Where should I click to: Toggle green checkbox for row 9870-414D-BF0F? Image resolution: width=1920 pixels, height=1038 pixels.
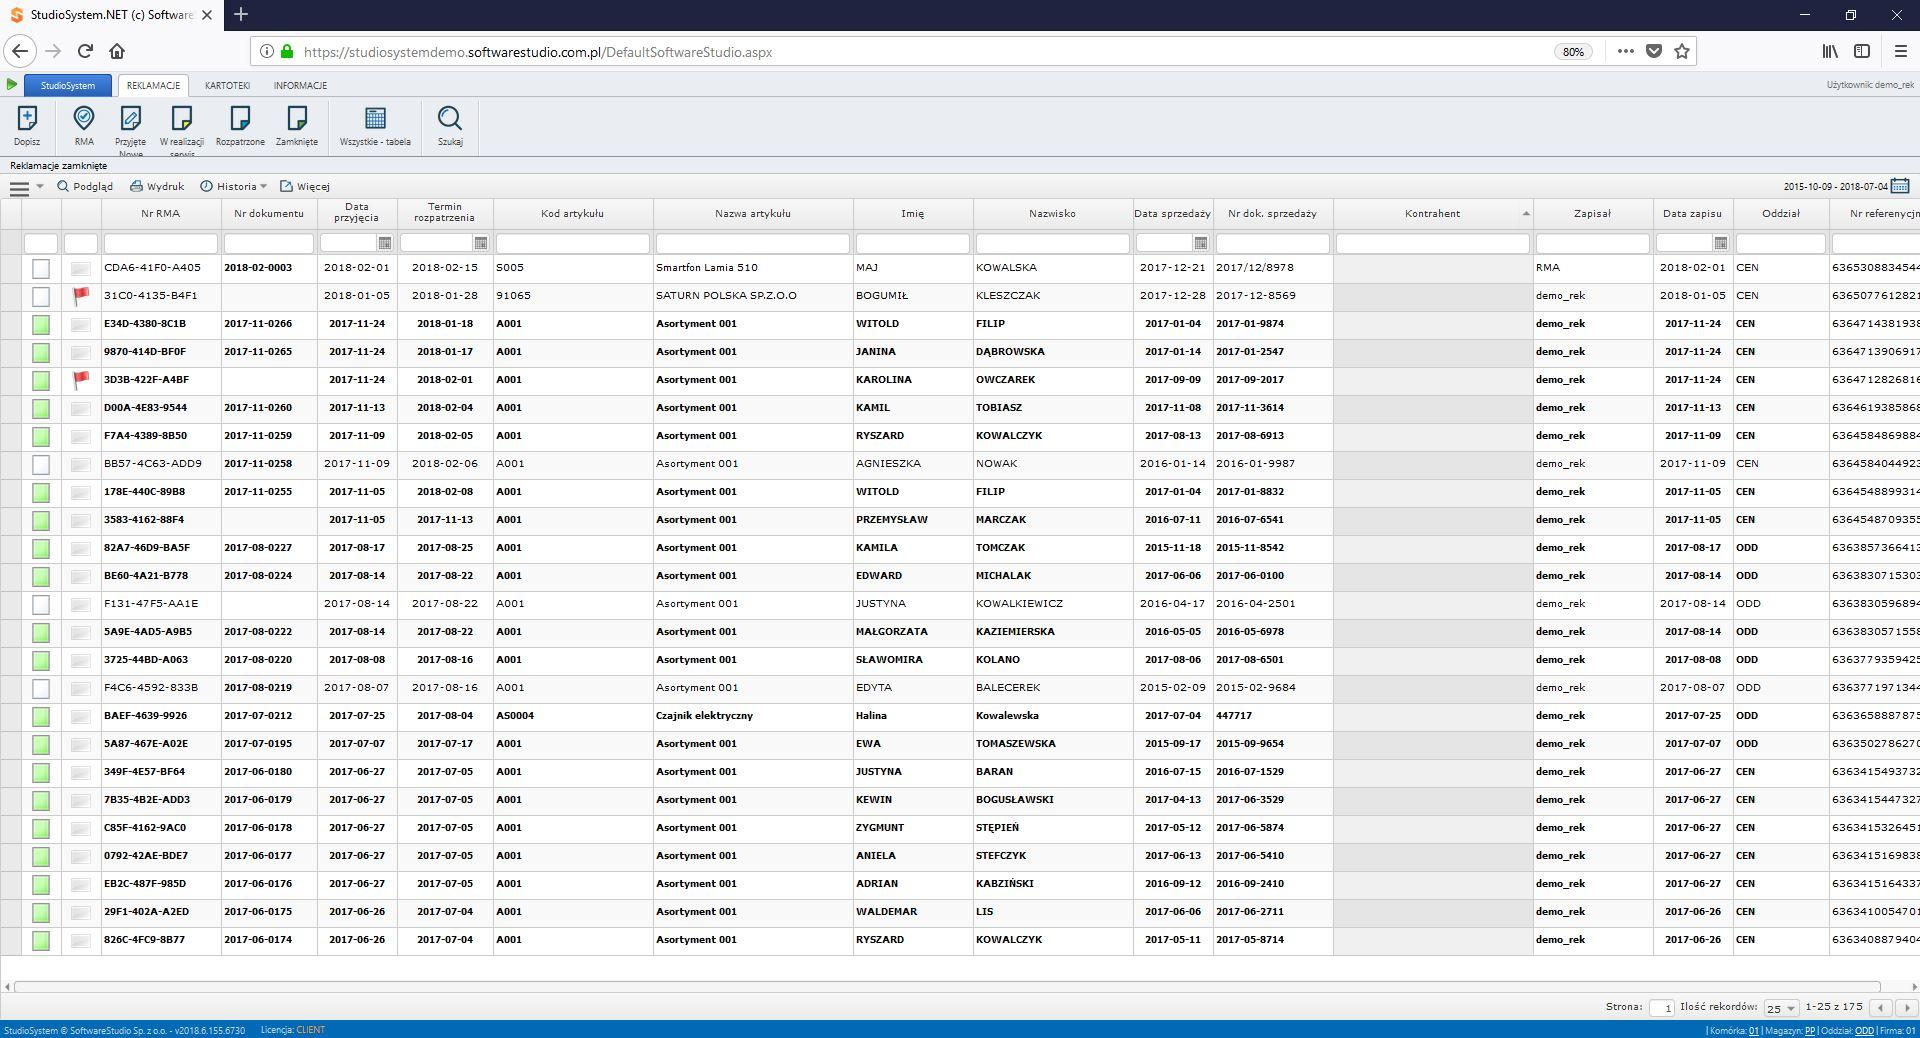tap(41, 352)
